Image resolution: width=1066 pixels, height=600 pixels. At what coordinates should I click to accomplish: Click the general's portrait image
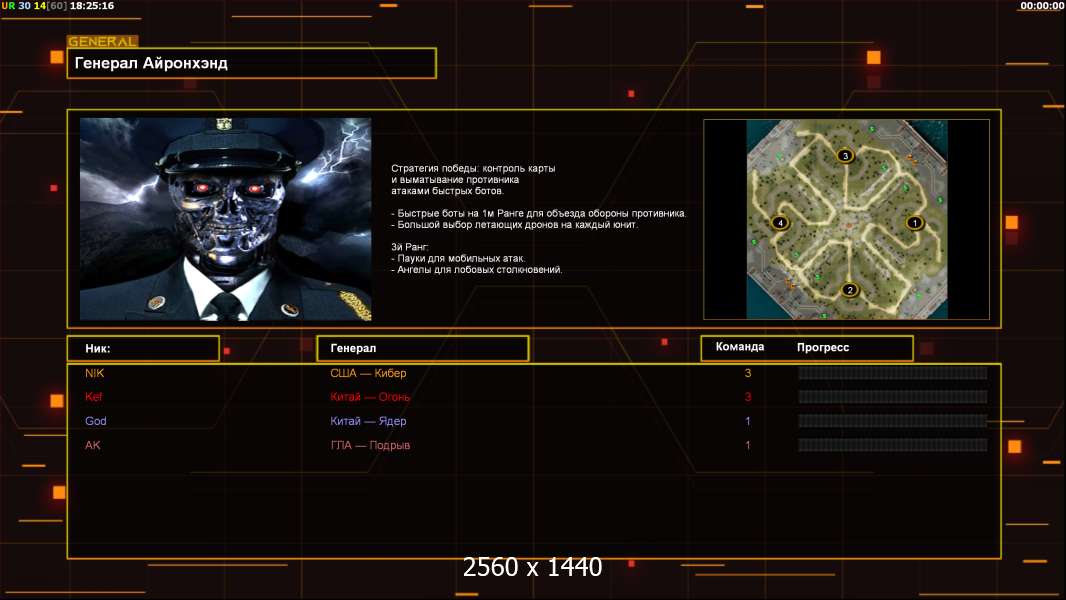pyautogui.click(x=226, y=219)
